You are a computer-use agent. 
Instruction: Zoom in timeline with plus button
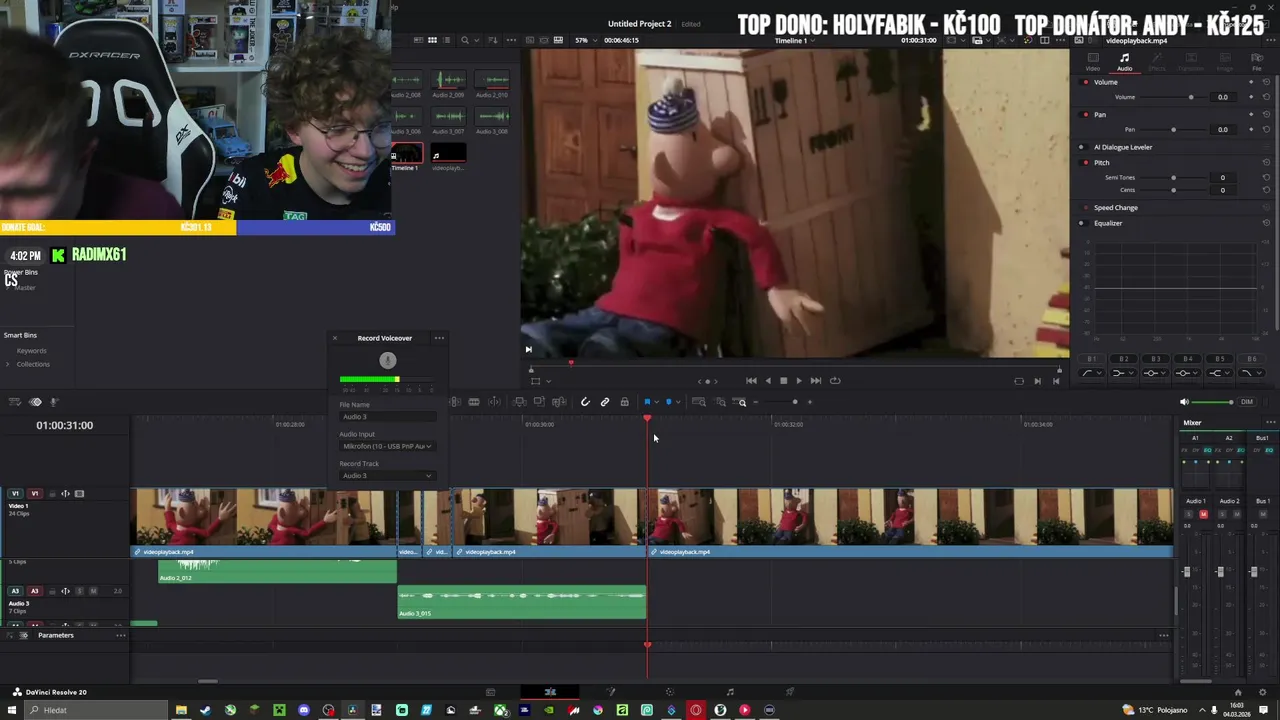point(810,402)
